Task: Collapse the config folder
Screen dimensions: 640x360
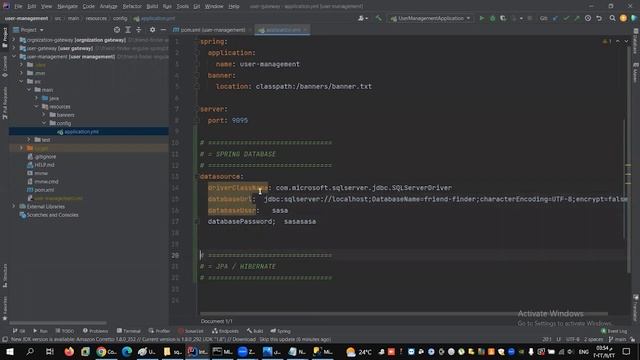Action: (x=44, y=123)
